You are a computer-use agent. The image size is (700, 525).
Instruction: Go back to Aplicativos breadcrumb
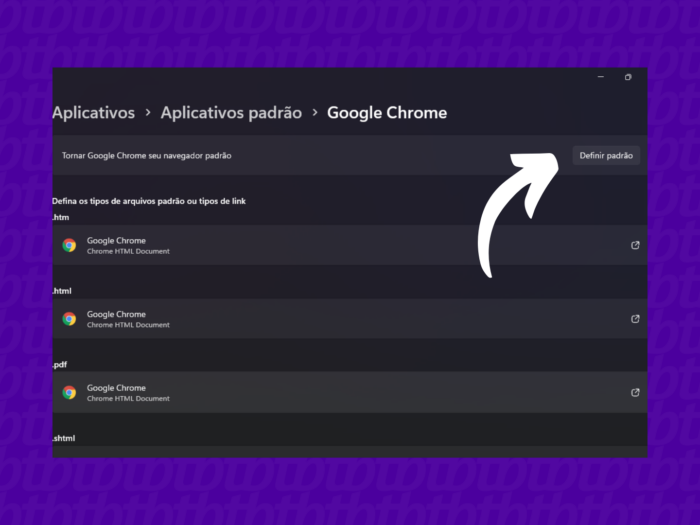point(94,112)
